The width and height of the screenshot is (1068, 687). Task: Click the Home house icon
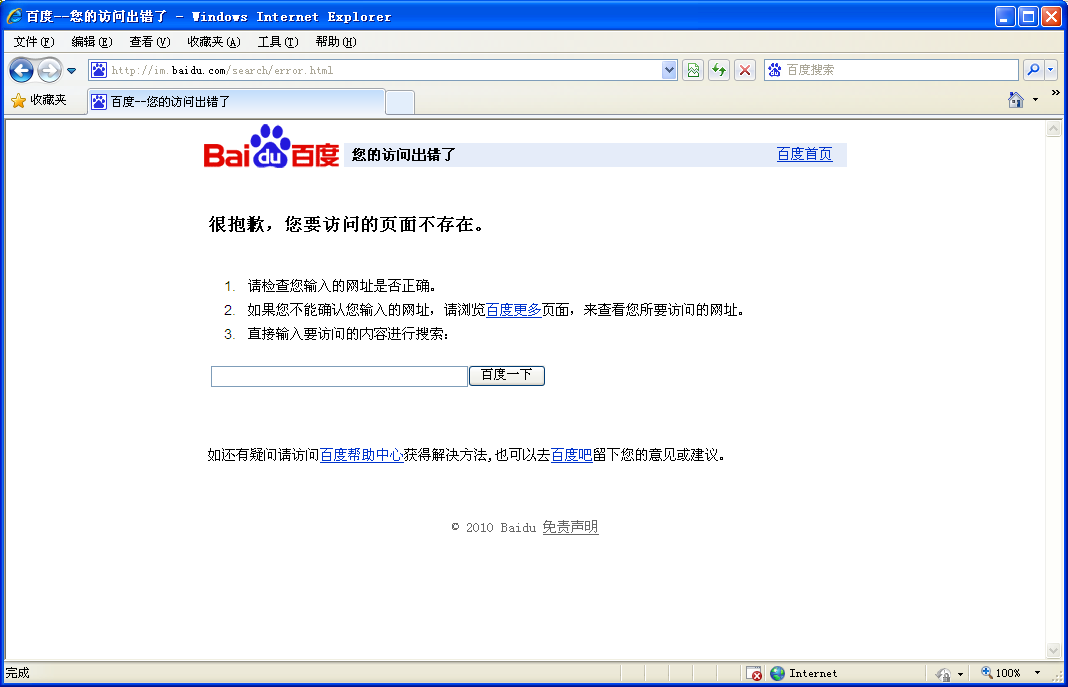(x=1016, y=100)
